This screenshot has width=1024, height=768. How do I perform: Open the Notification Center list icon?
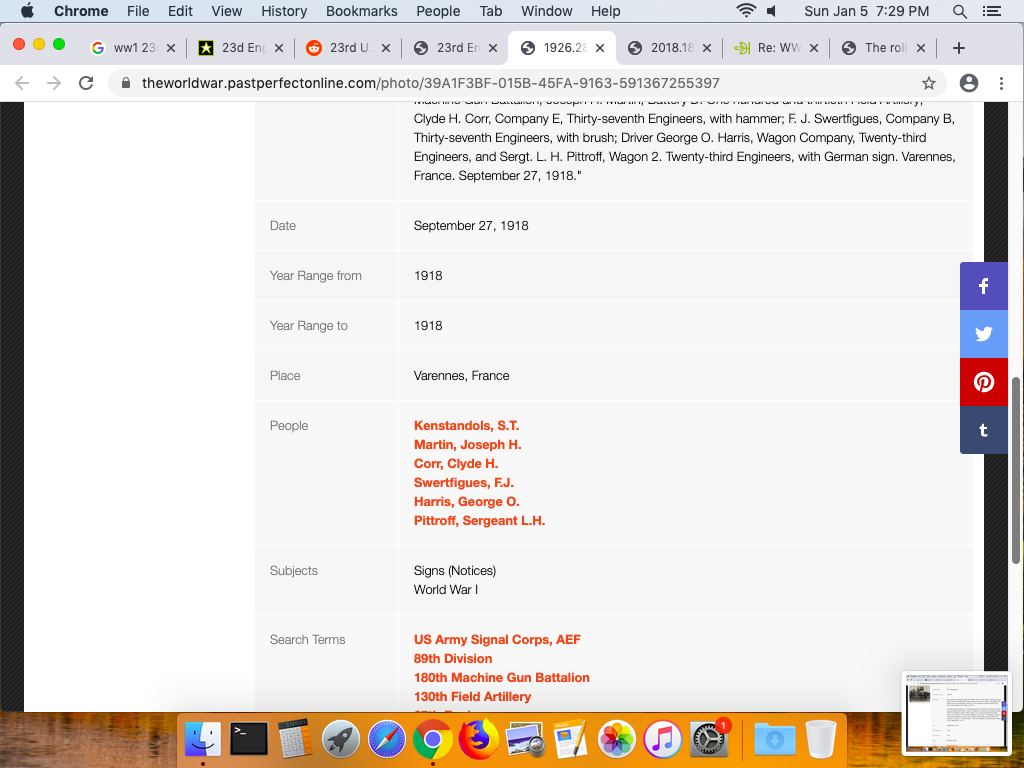pos(992,11)
